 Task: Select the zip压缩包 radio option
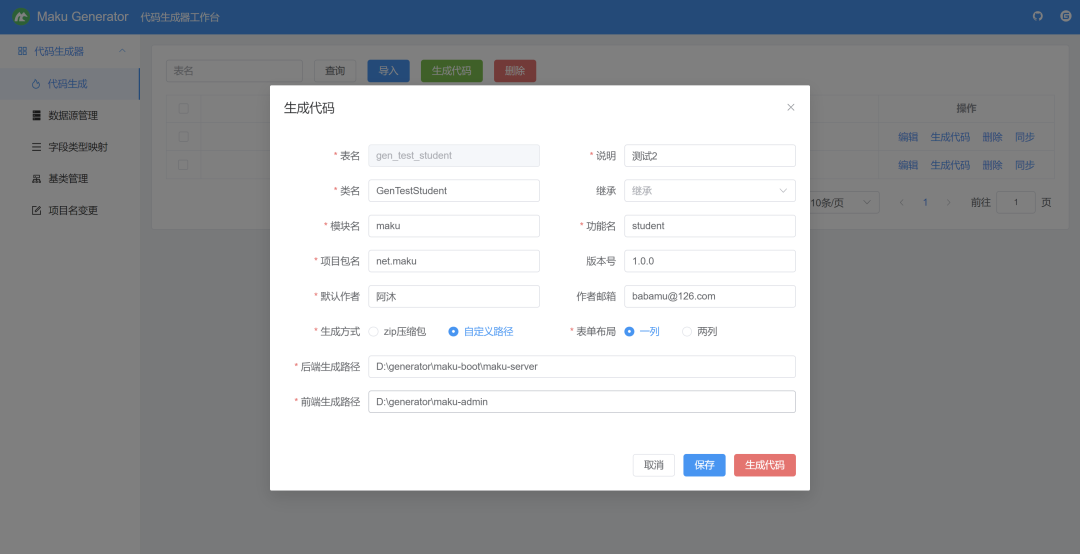374,331
